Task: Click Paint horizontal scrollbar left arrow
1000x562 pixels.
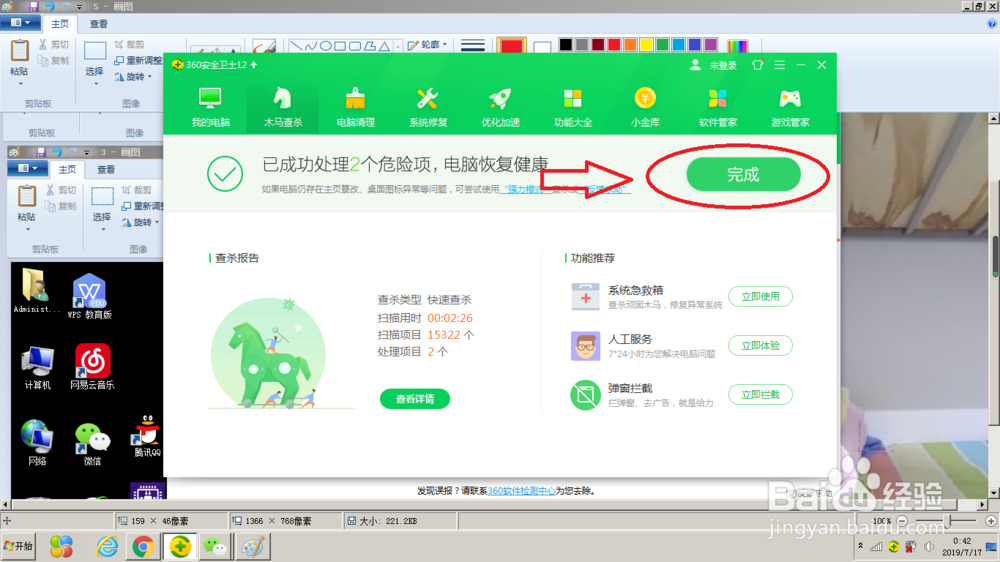Action: coord(6,505)
